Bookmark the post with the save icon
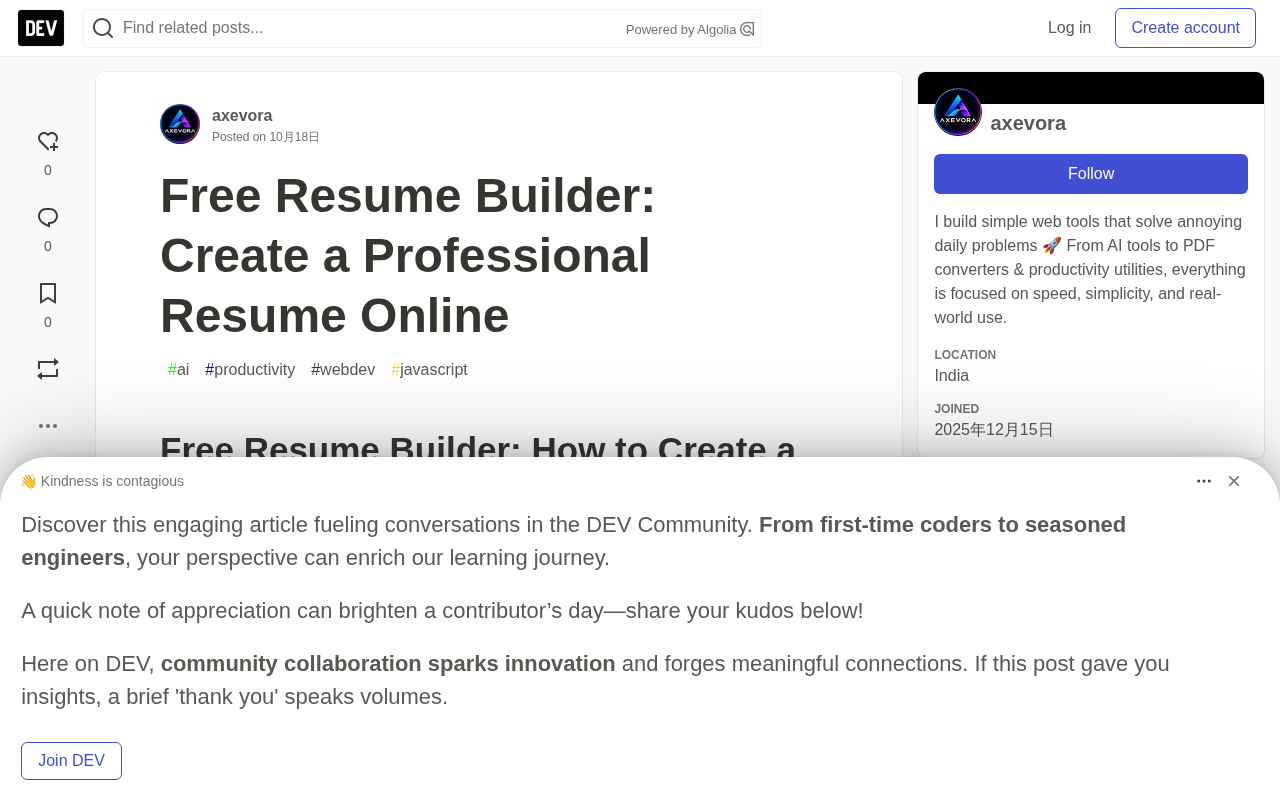The height and width of the screenshot is (800, 1280). [48, 294]
